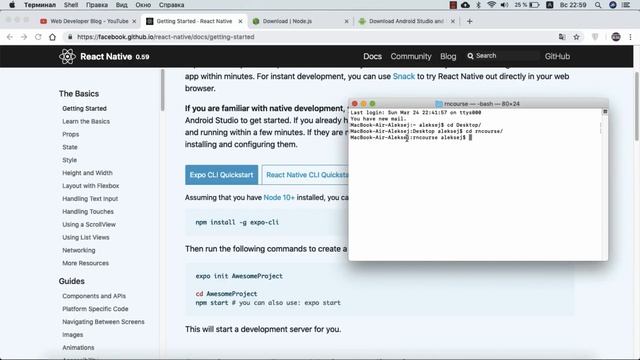640x360 pixels.
Task: Open More Resources in the sidebar
Action: point(85,263)
